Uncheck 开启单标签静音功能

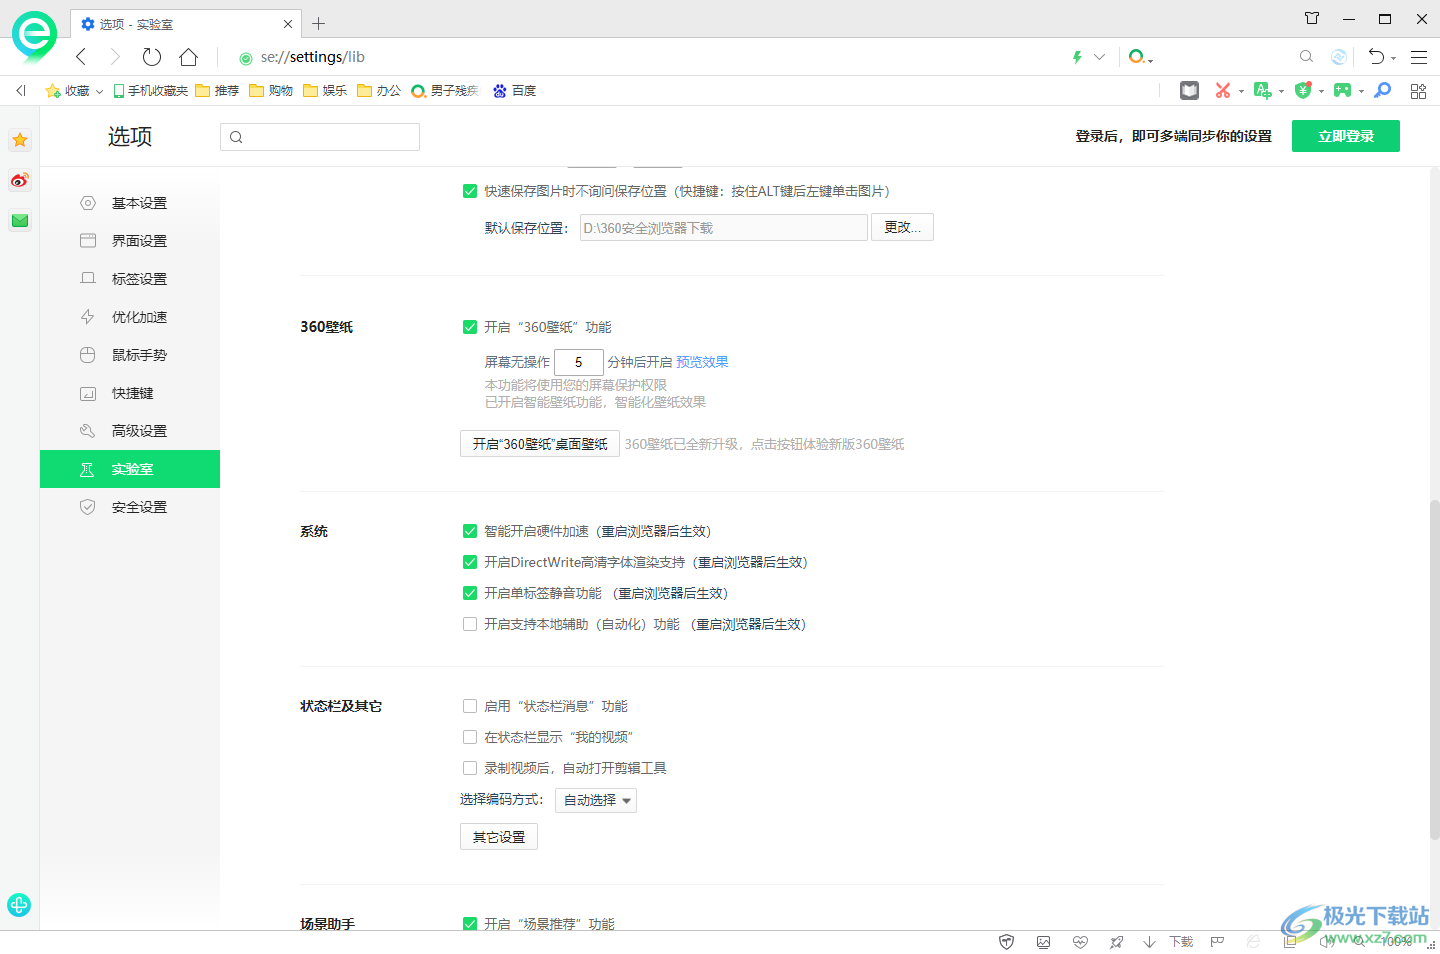[470, 593]
